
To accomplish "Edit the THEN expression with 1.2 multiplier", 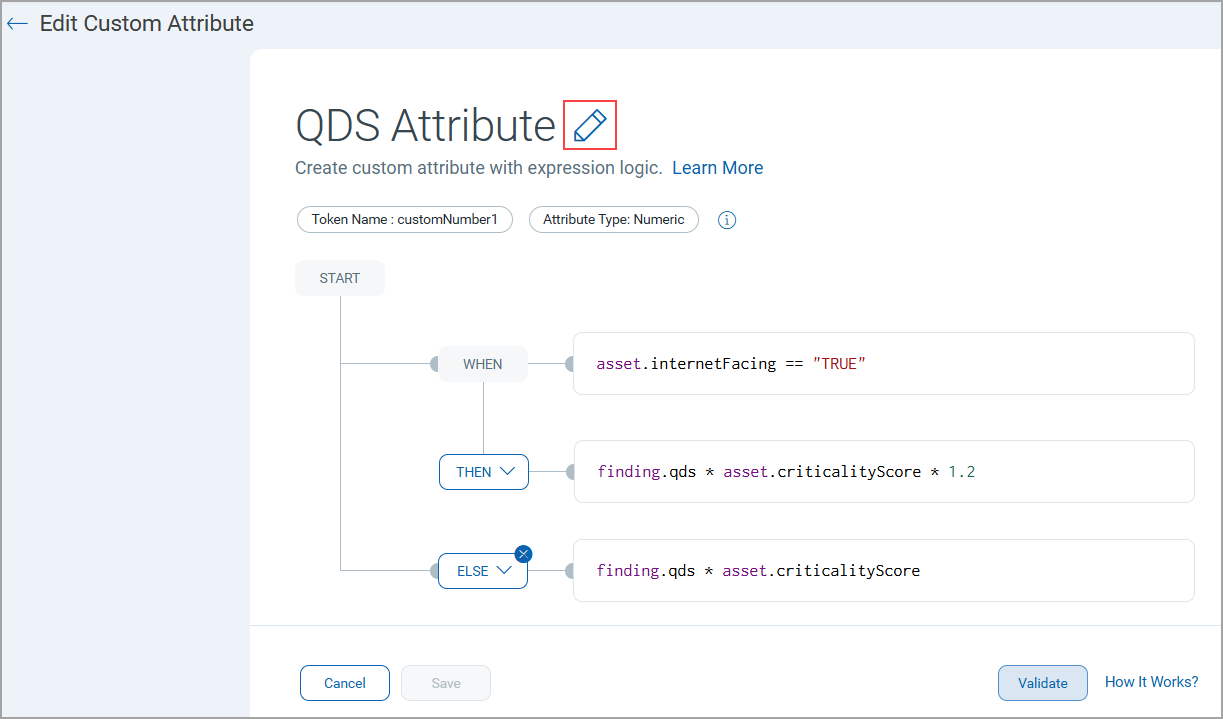I will [883, 472].
